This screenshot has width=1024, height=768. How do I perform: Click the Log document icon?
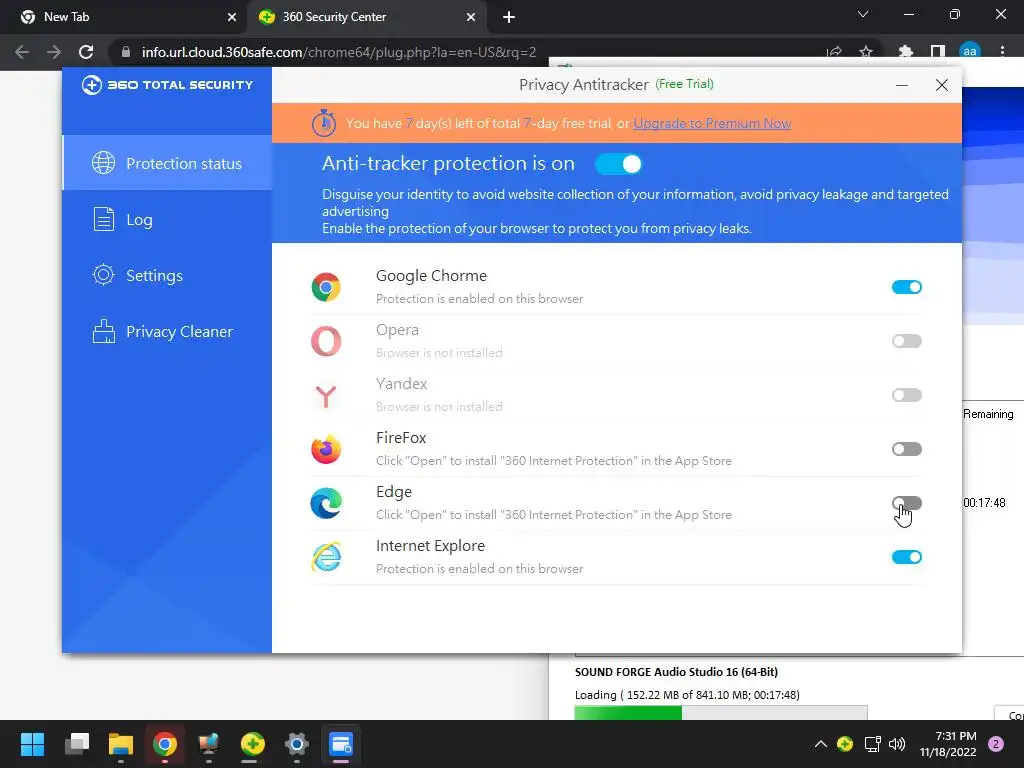click(x=103, y=219)
